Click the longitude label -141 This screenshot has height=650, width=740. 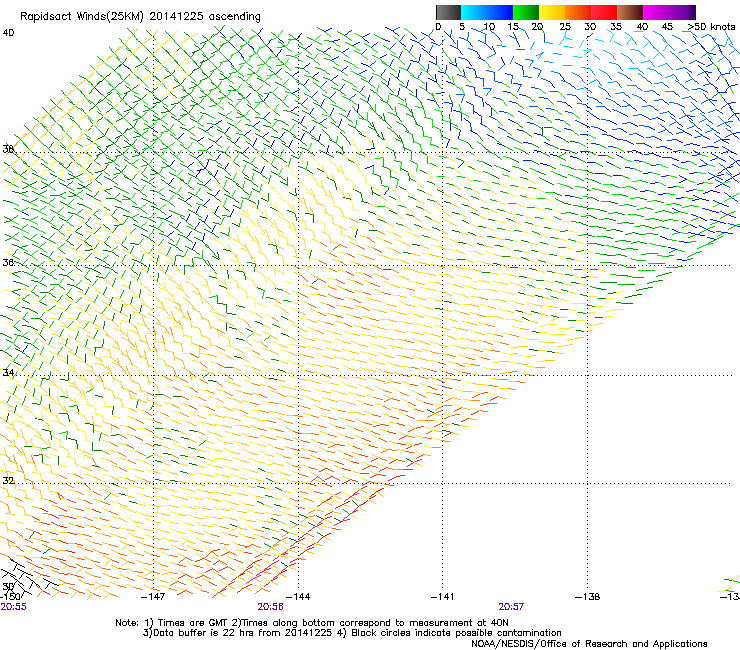pos(442,597)
